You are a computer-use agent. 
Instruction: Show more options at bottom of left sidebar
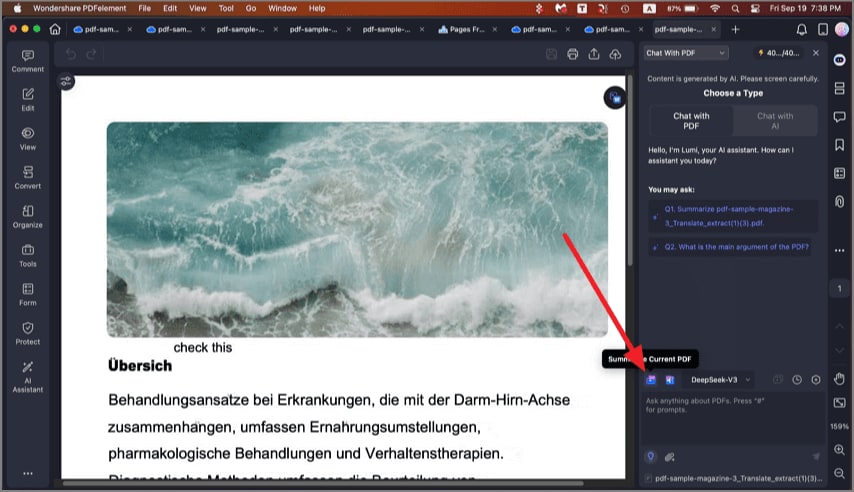tap(28, 473)
